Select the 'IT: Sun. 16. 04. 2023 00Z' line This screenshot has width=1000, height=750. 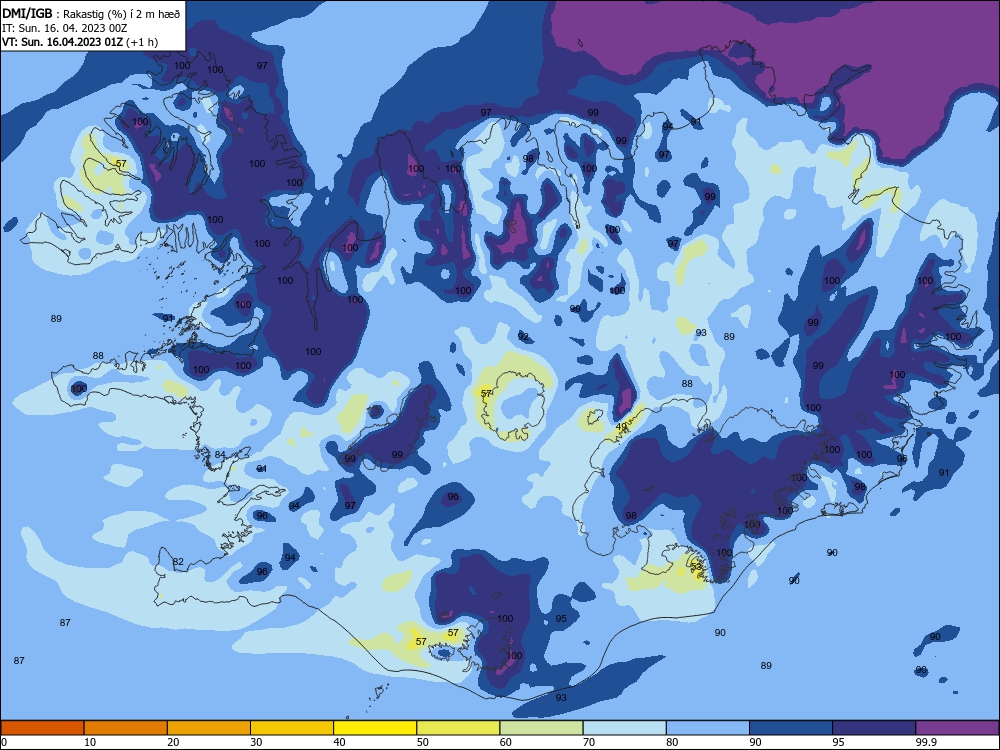(x=64, y=28)
